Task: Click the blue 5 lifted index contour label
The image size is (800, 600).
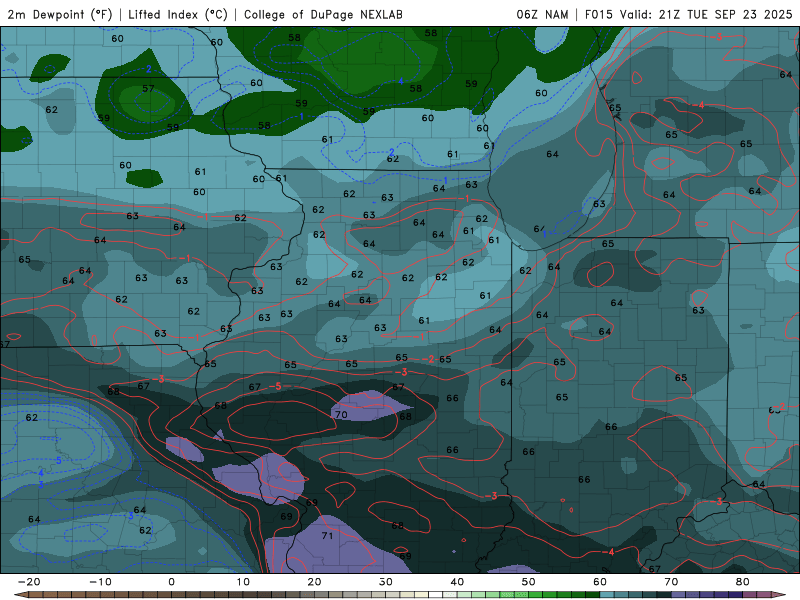Action: coord(59,461)
